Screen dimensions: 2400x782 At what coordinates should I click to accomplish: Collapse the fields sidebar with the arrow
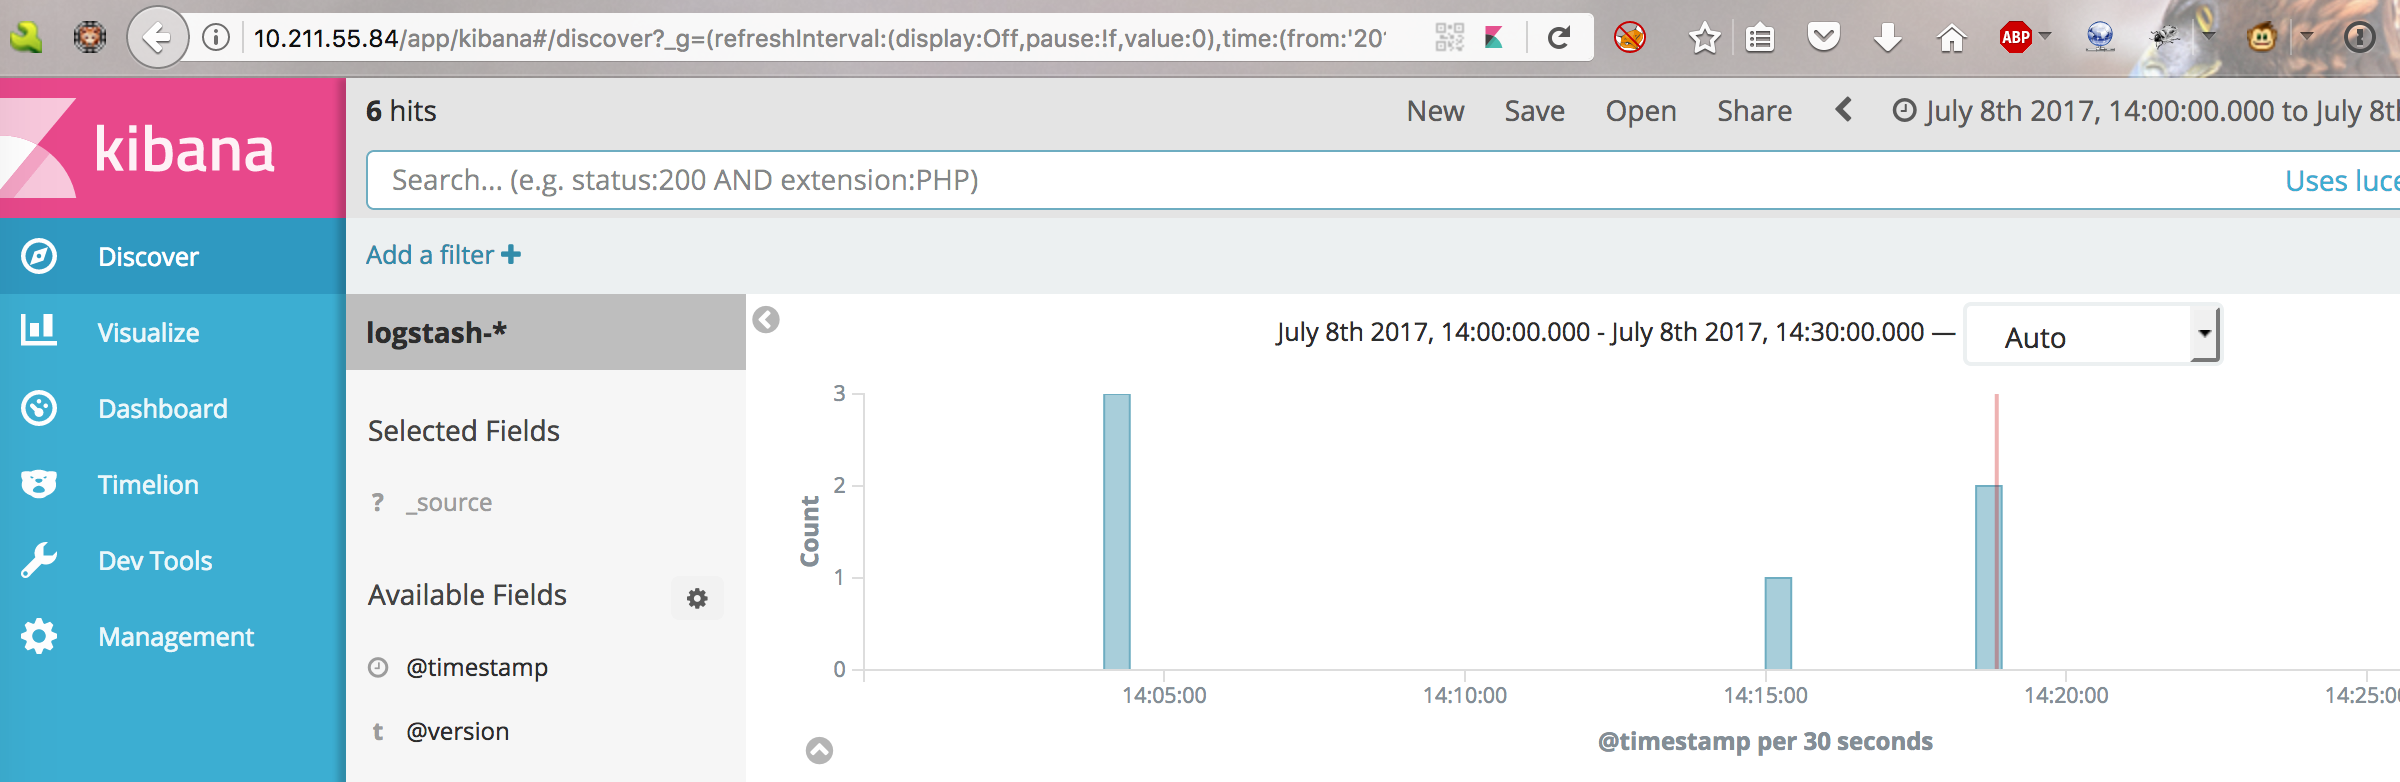click(766, 320)
